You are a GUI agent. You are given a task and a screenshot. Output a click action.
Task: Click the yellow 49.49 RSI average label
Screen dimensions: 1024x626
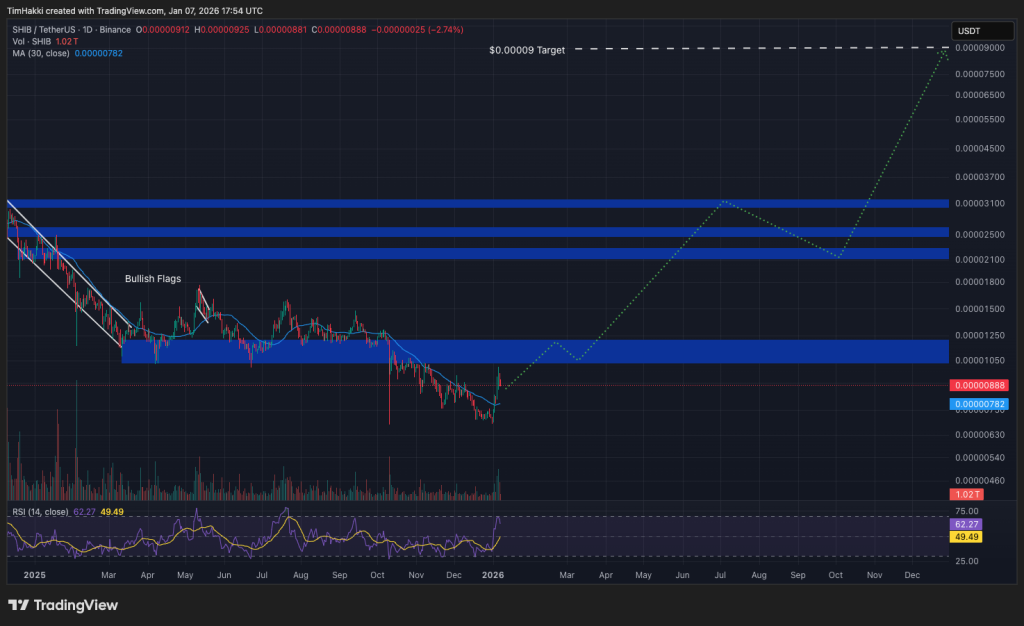pyautogui.click(x=967, y=537)
